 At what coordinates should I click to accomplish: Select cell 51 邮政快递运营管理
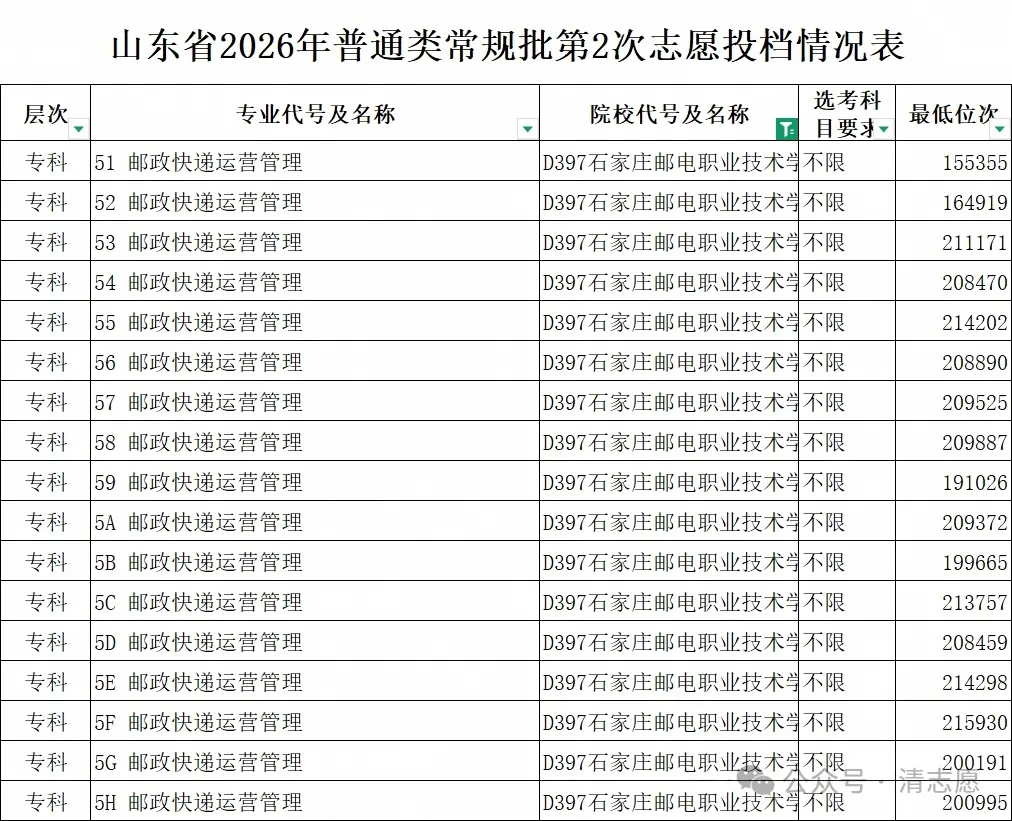pos(315,161)
